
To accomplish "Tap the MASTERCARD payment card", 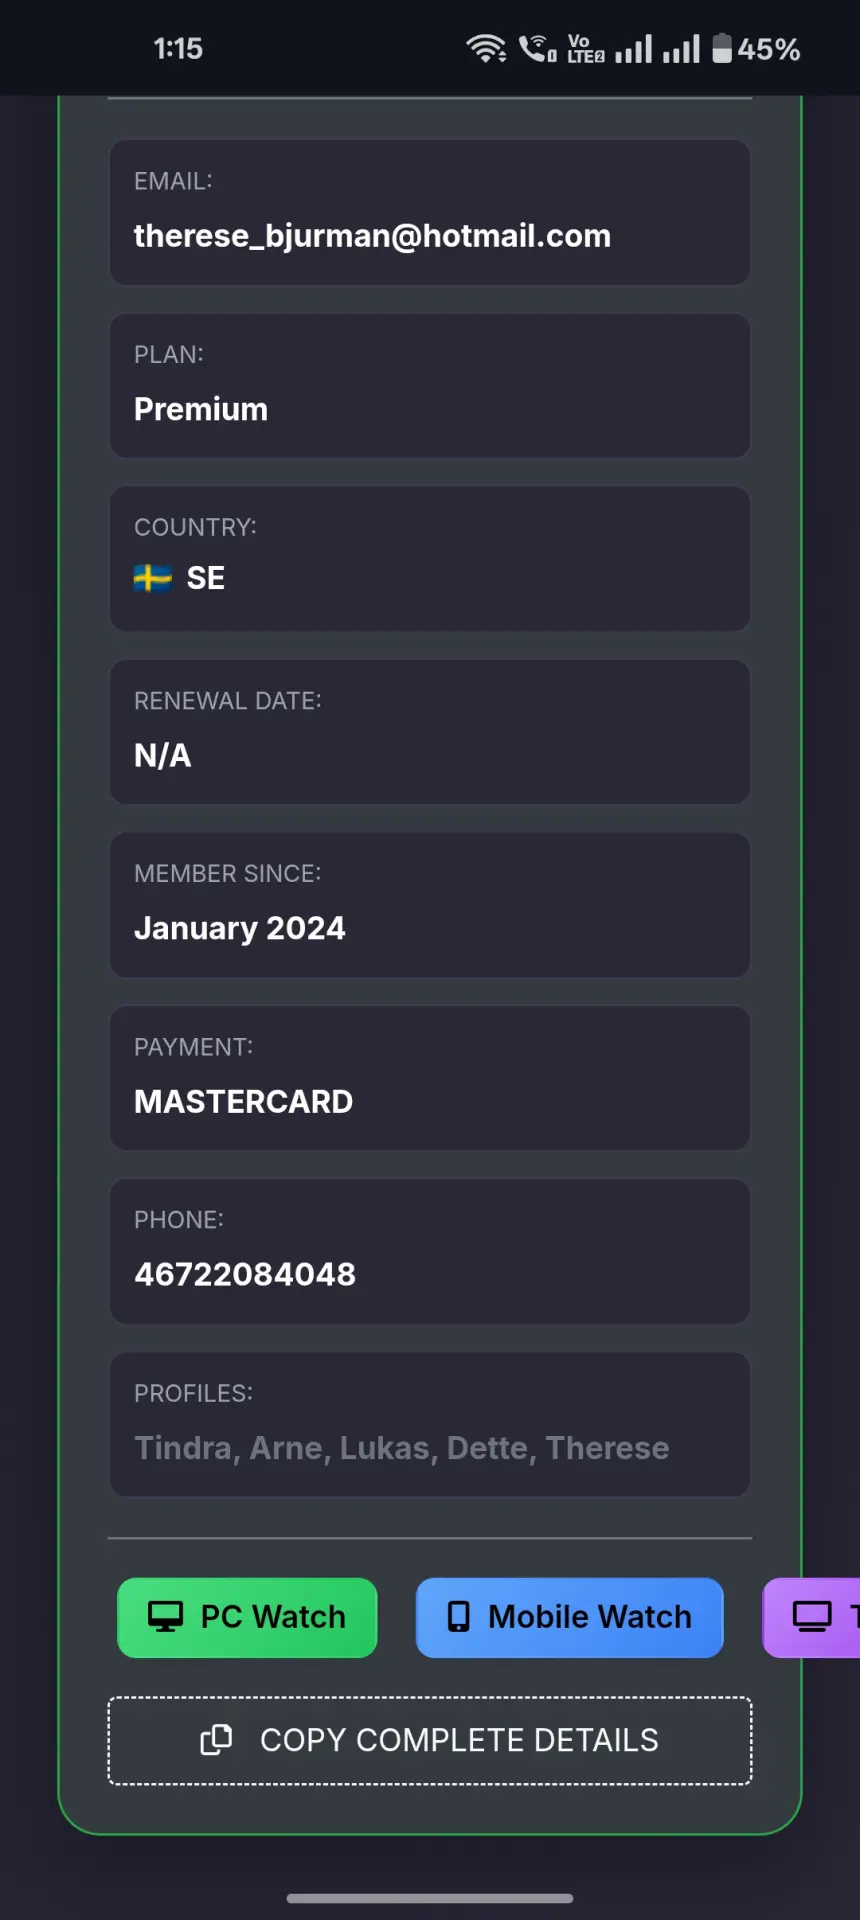I will [430, 1078].
